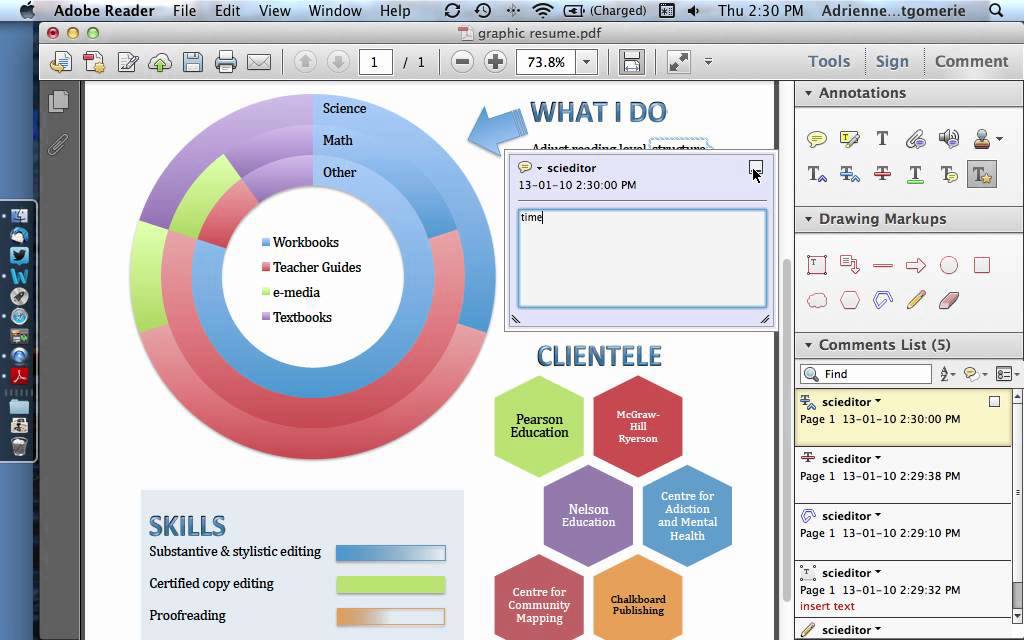Screen dimensions: 1024x640
Task: Click the Print toolbar icon
Action: coord(225,62)
